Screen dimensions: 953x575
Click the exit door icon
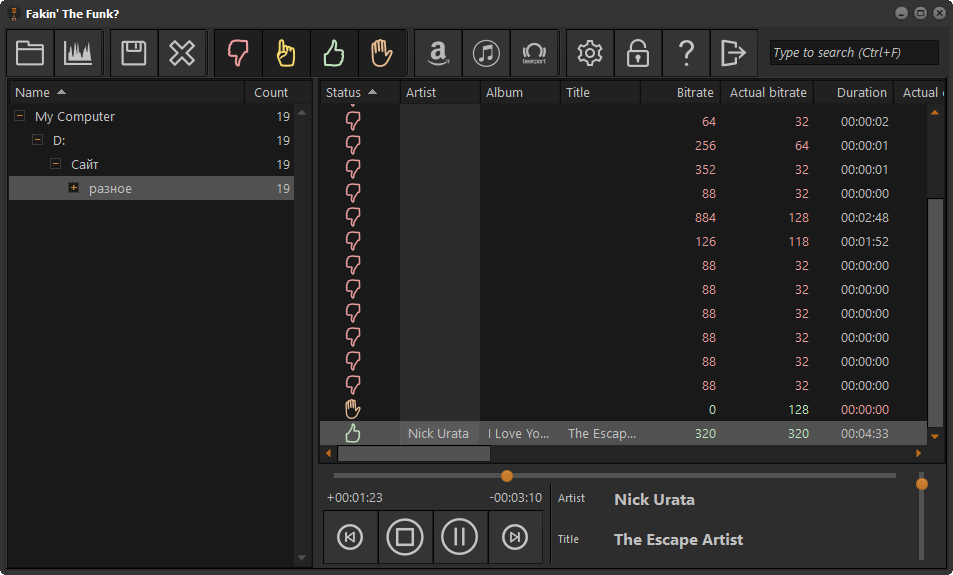click(734, 53)
